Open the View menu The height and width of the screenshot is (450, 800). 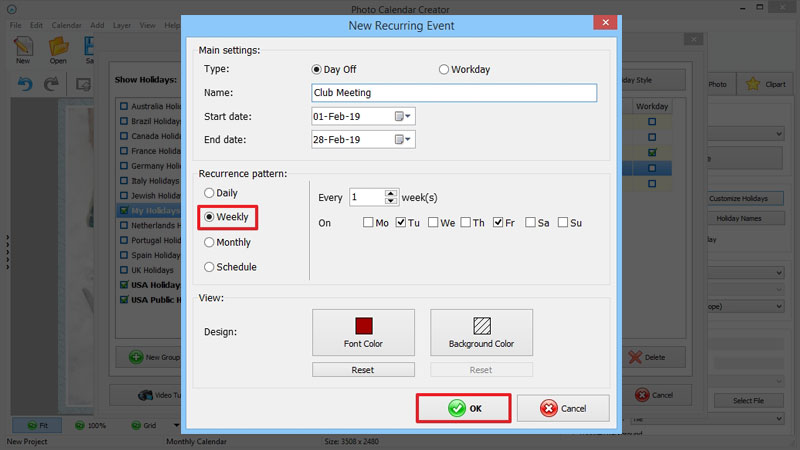click(x=147, y=26)
